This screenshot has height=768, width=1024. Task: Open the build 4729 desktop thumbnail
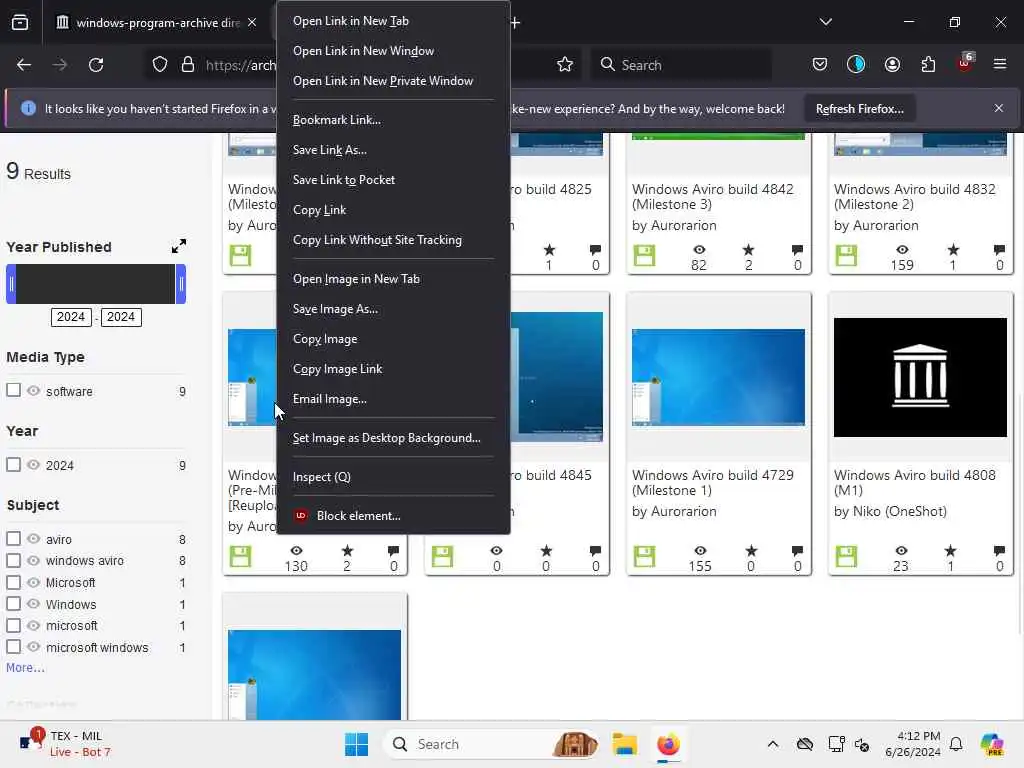point(718,377)
